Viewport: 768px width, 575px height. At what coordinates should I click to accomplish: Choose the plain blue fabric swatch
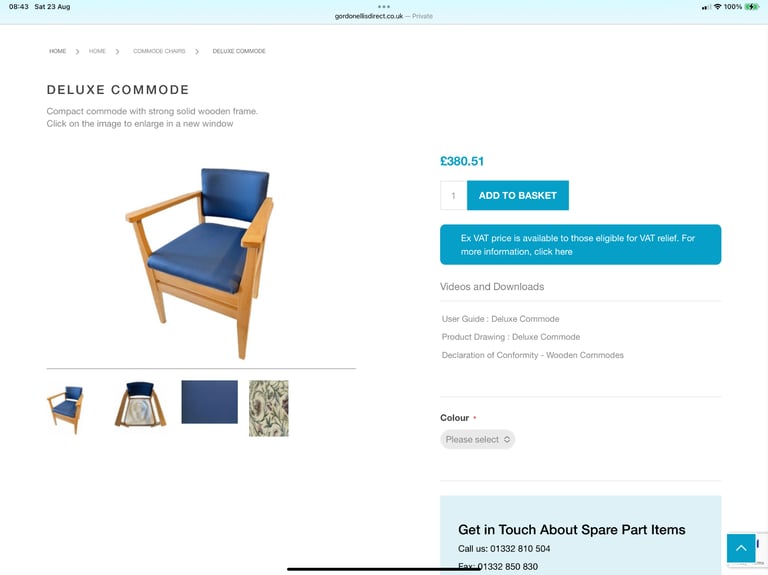pos(210,402)
